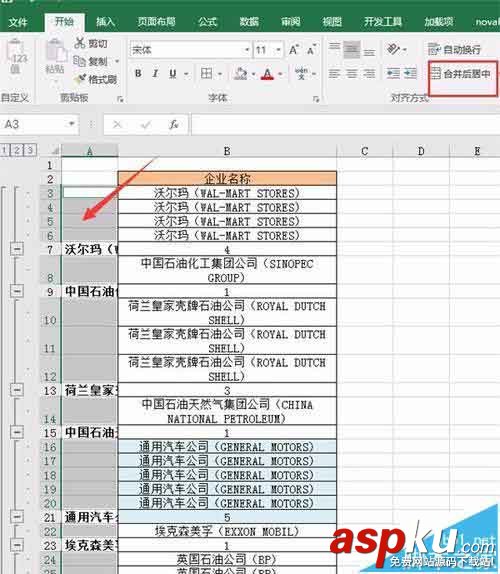Select column B header

click(227, 151)
